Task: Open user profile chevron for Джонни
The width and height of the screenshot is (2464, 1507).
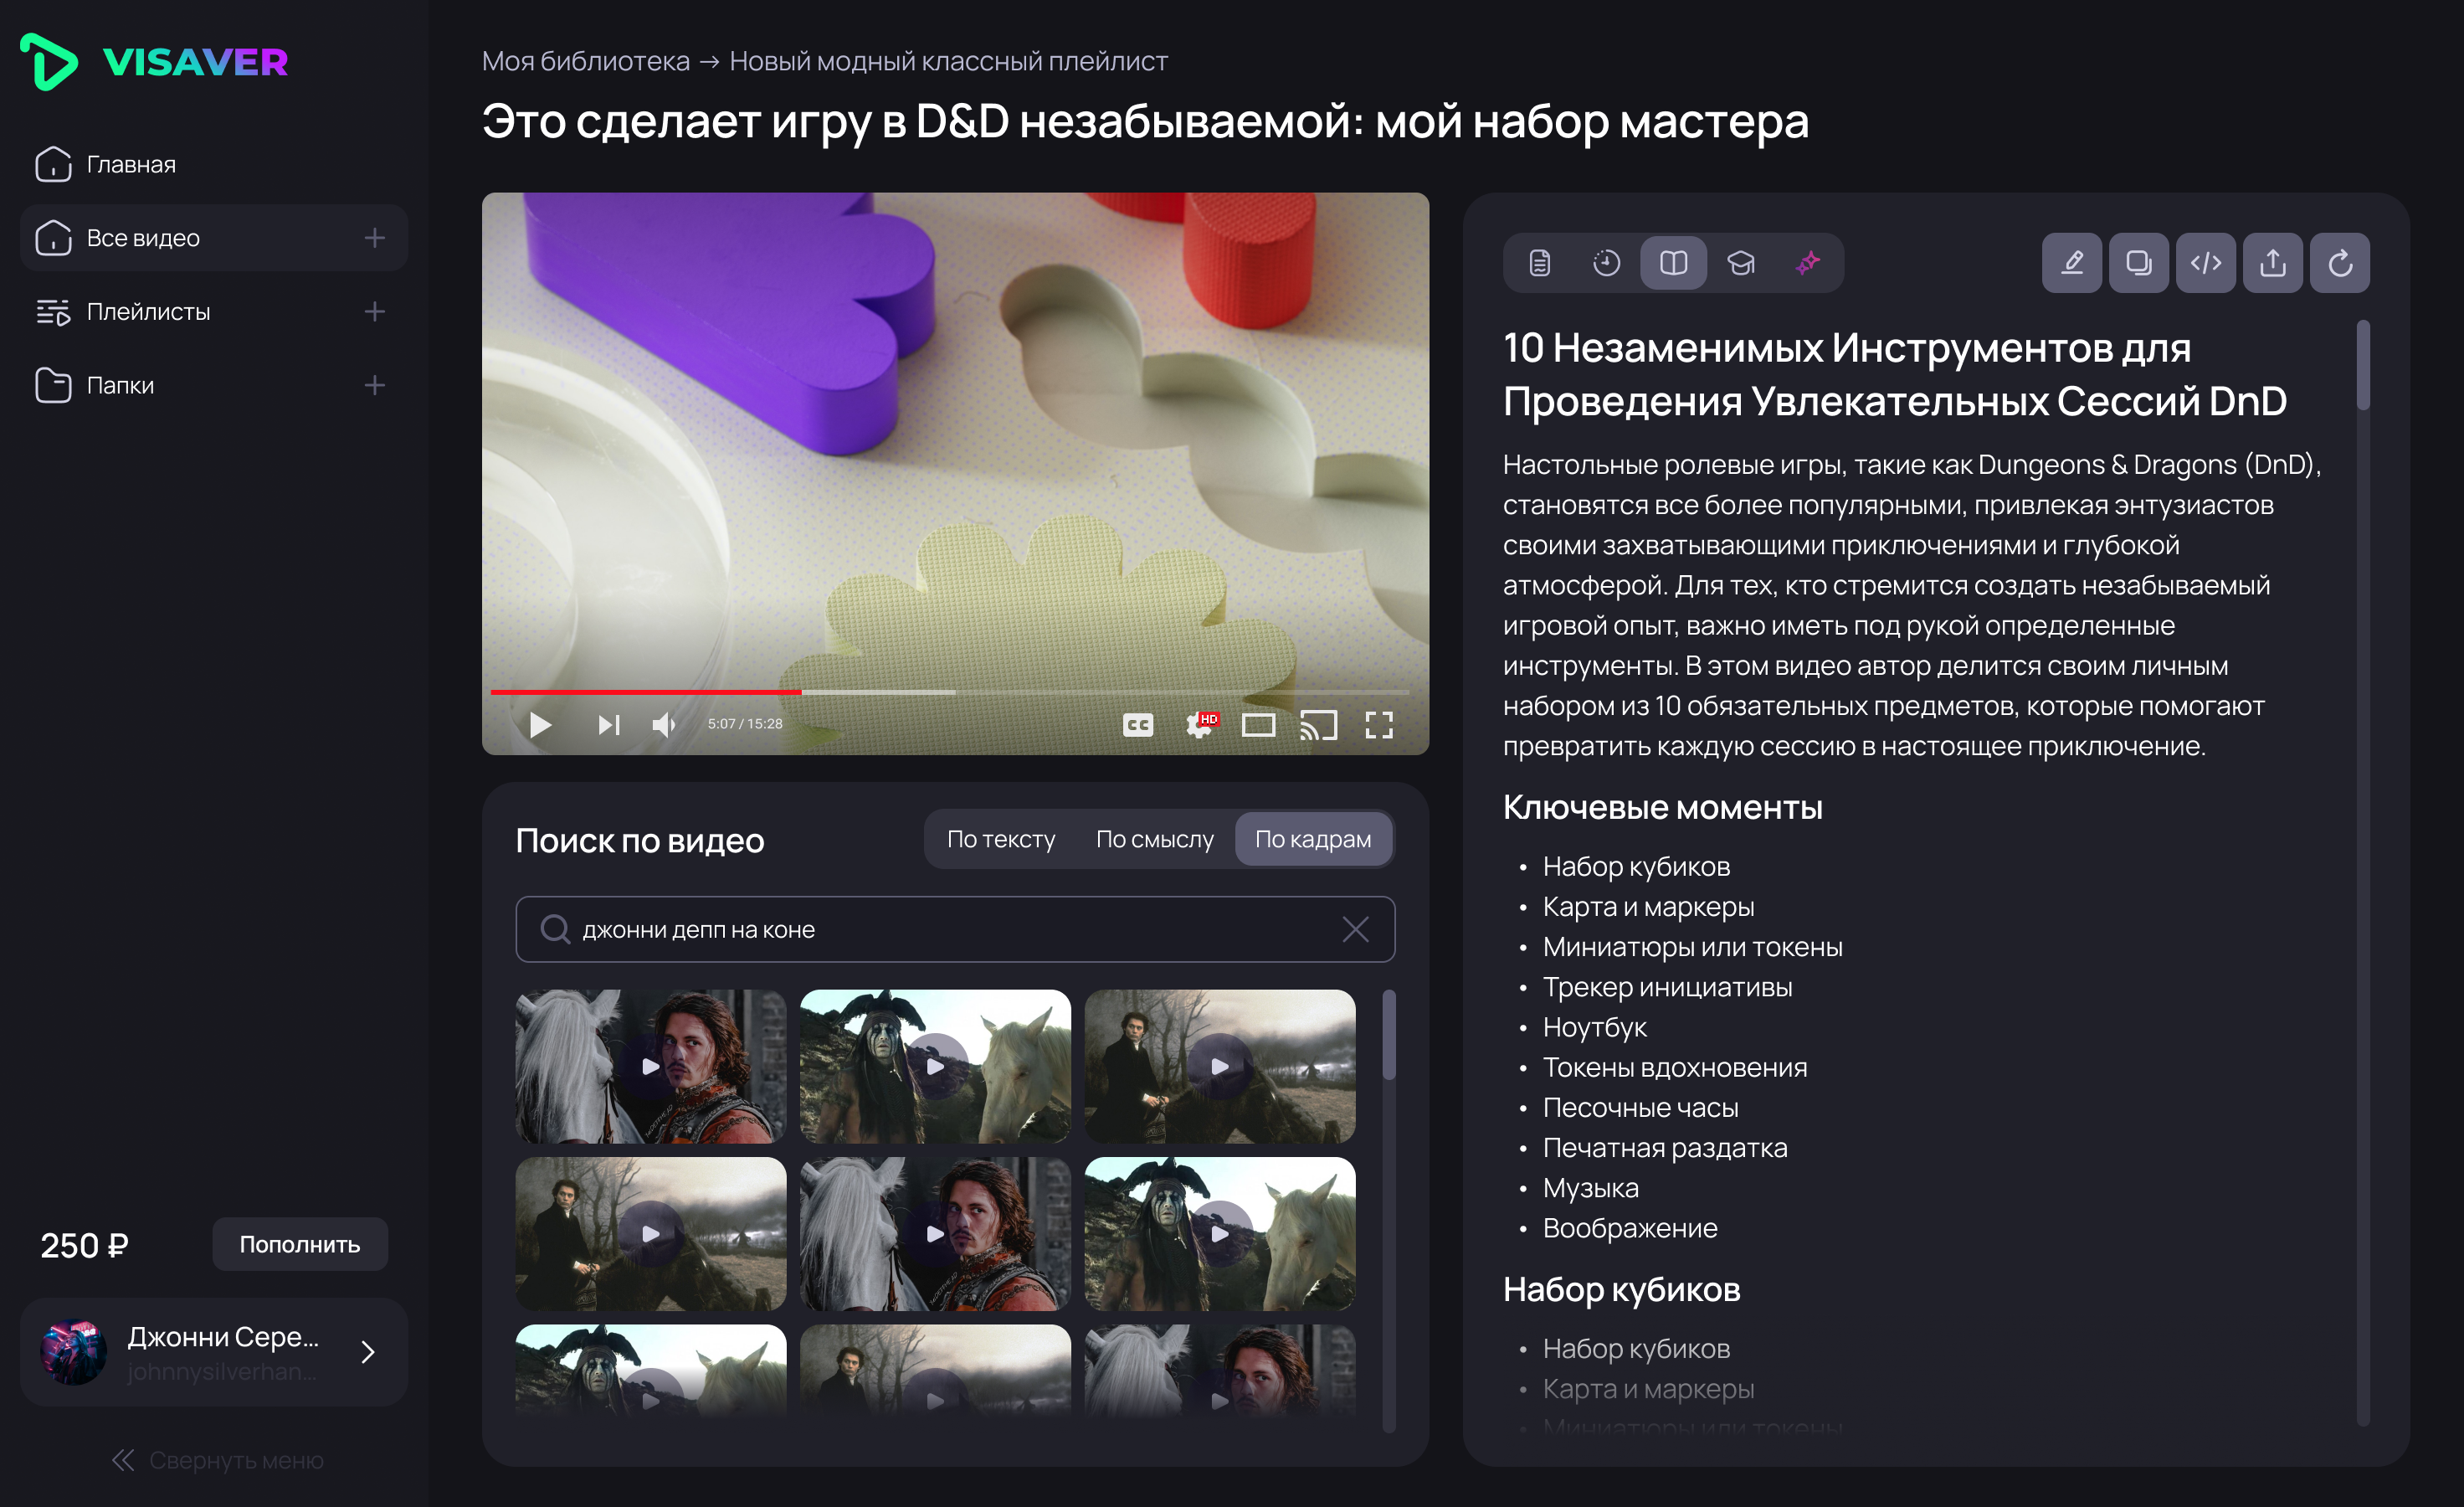Action: click(367, 1352)
